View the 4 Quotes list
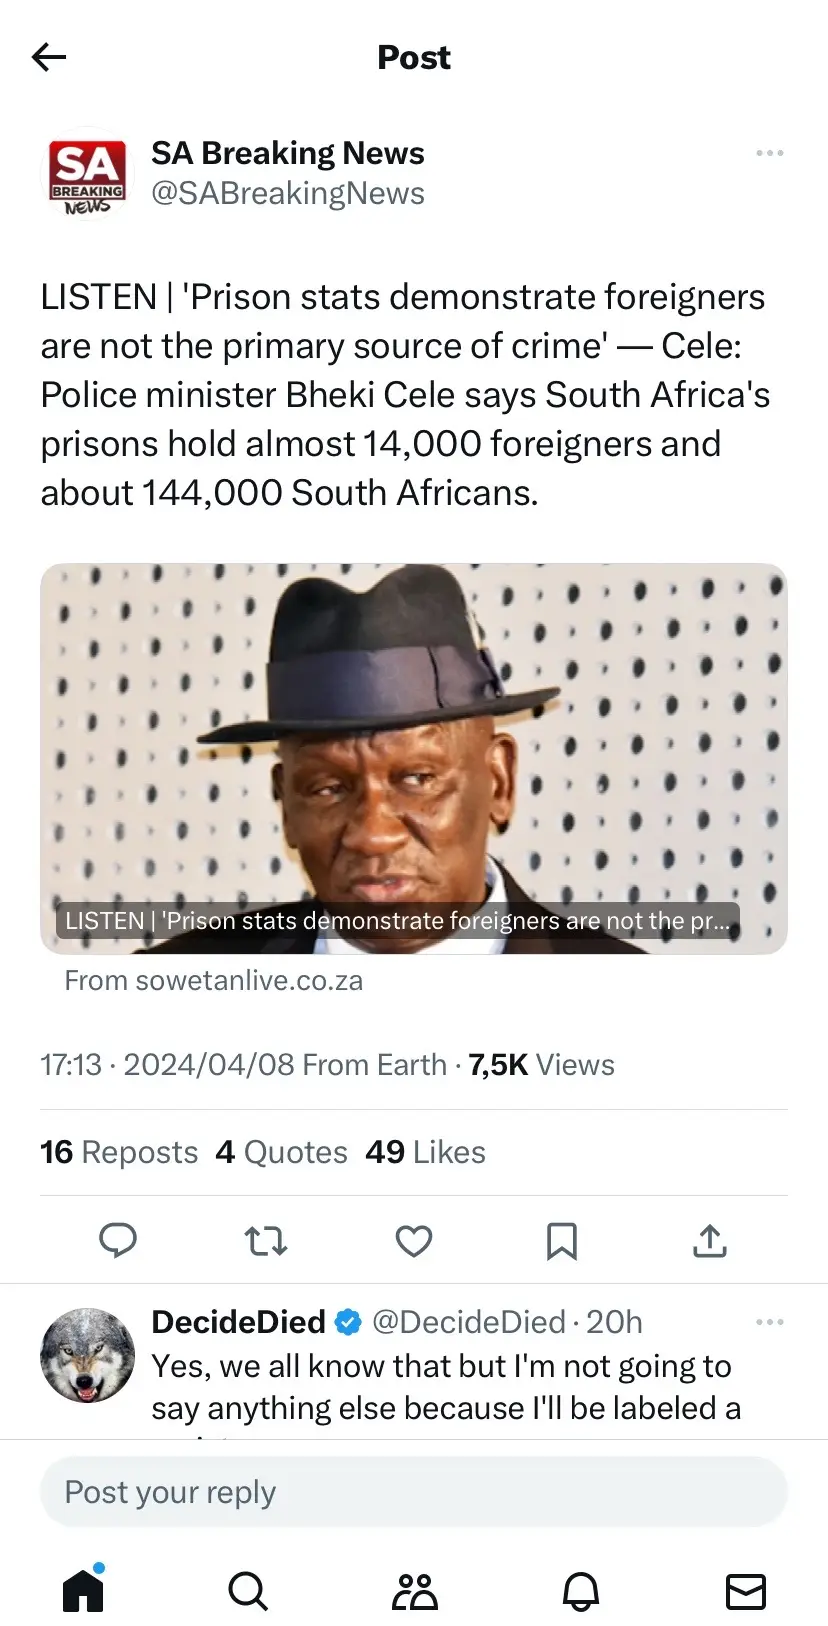 281,1152
